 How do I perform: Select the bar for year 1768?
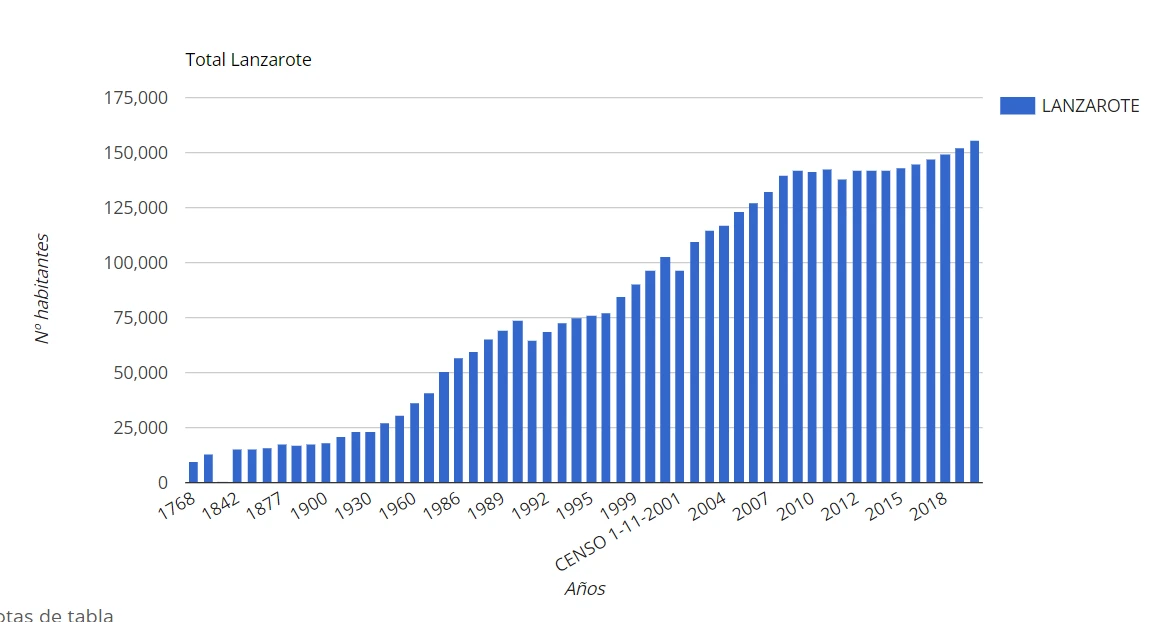[193, 472]
